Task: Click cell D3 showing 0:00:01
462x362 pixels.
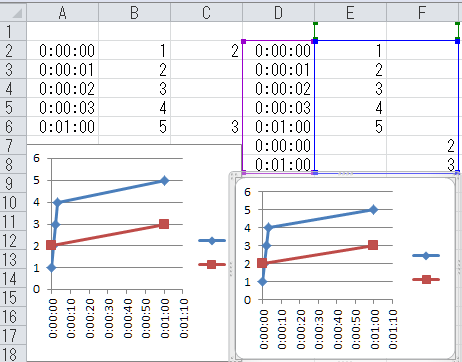Action: click(279, 69)
